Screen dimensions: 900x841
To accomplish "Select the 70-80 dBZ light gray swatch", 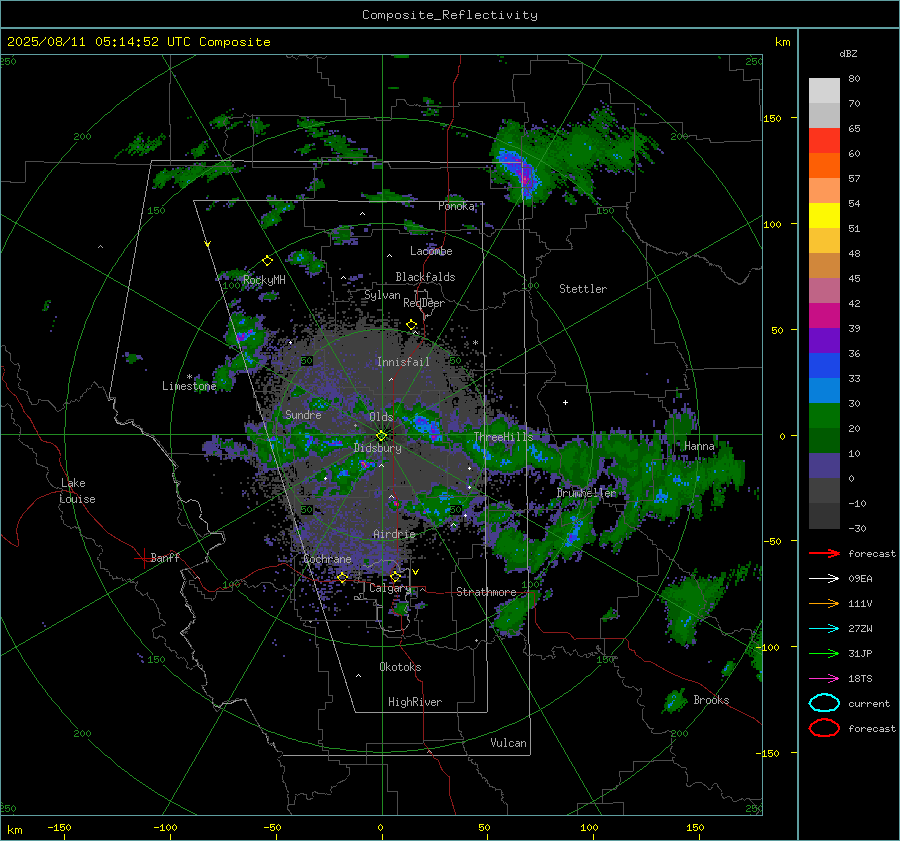I will click(x=824, y=90).
